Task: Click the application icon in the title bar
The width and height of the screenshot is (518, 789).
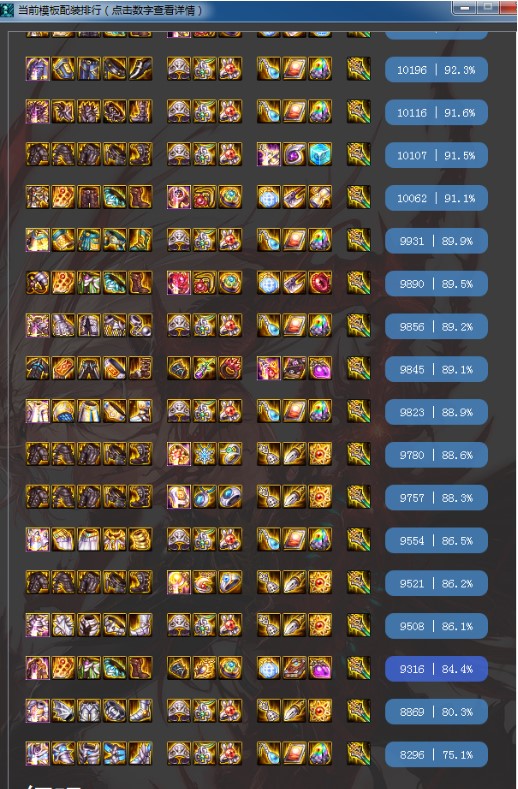Action: tap(7, 10)
